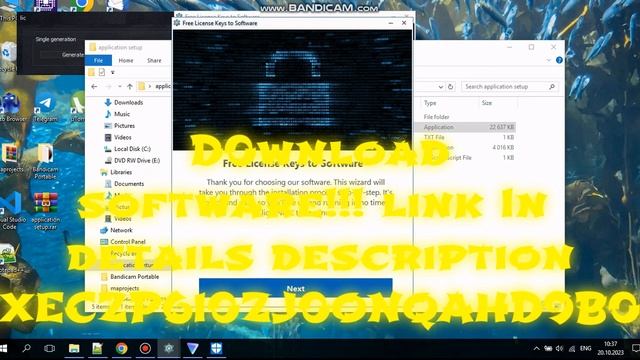Go up one folder level in Explorer

click(129, 87)
